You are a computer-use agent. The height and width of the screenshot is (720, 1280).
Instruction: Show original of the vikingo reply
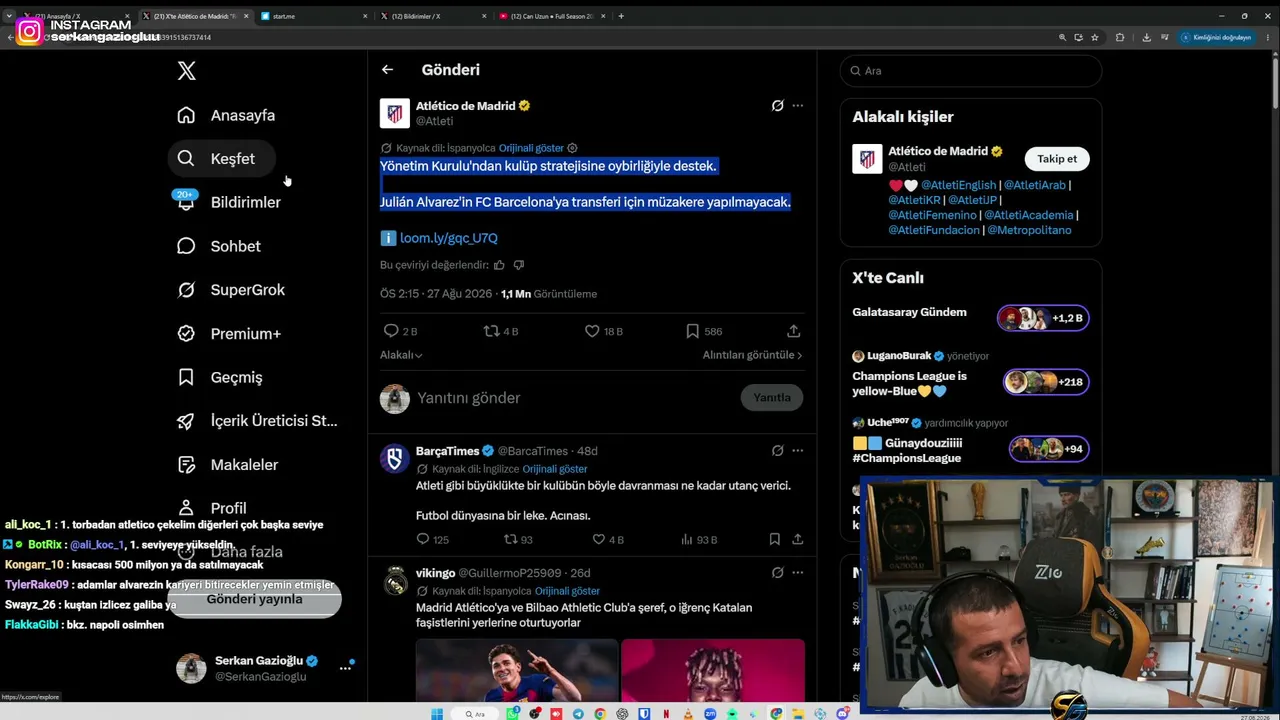pos(567,591)
